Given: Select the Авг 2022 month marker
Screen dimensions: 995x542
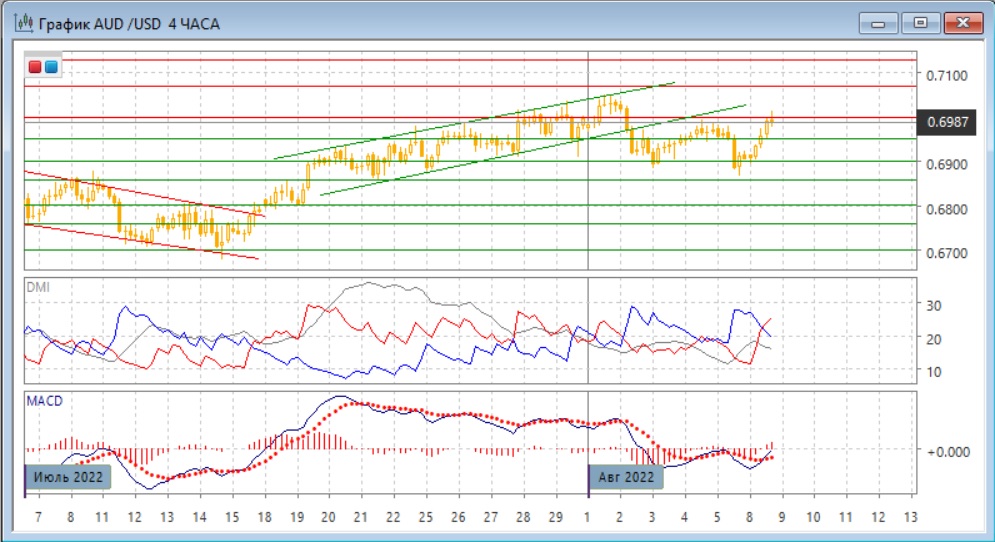Looking at the screenshot, I should pos(626,477).
